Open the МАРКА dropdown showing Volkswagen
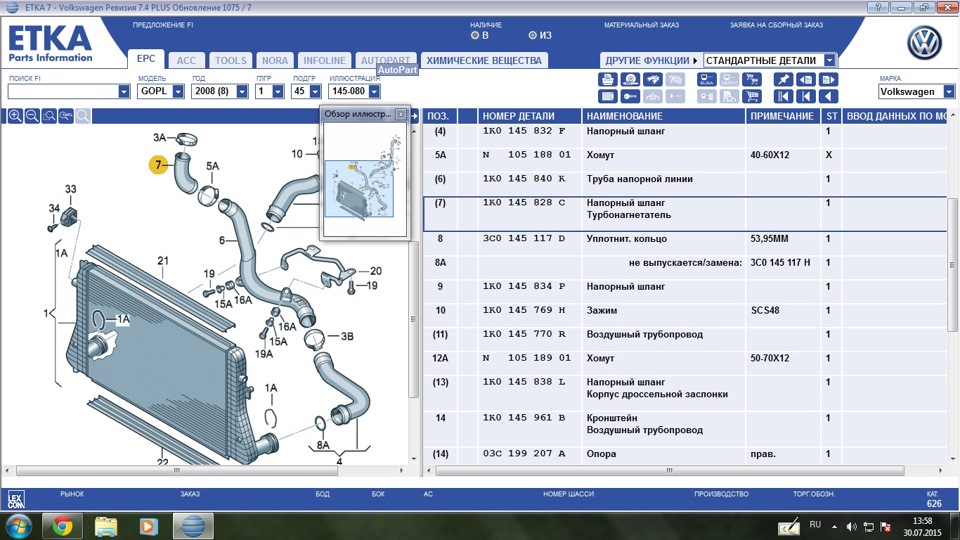Viewport: 960px width, 540px height. click(948, 91)
